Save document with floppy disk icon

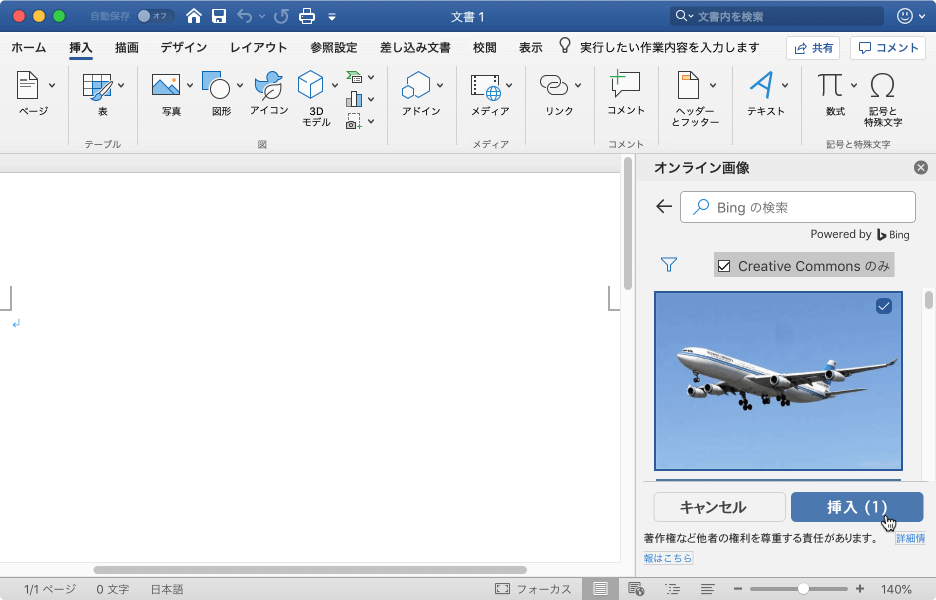(x=219, y=16)
